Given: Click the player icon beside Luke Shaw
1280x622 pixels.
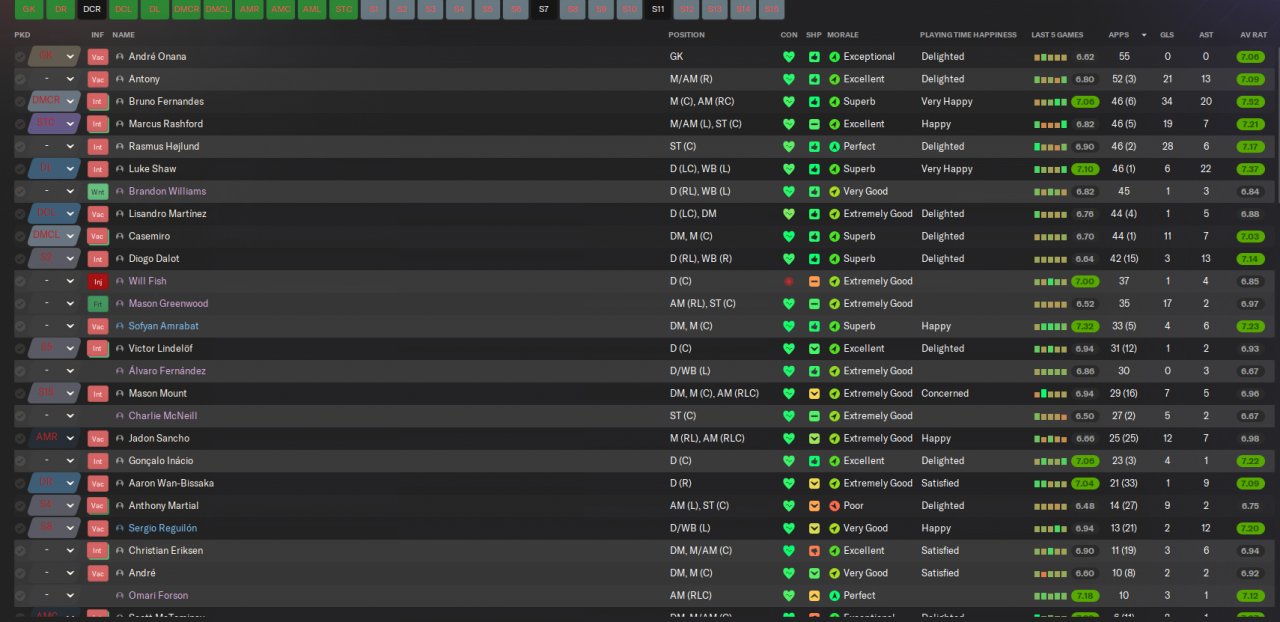Looking at the screenshot, I should [x=120, y=169].
